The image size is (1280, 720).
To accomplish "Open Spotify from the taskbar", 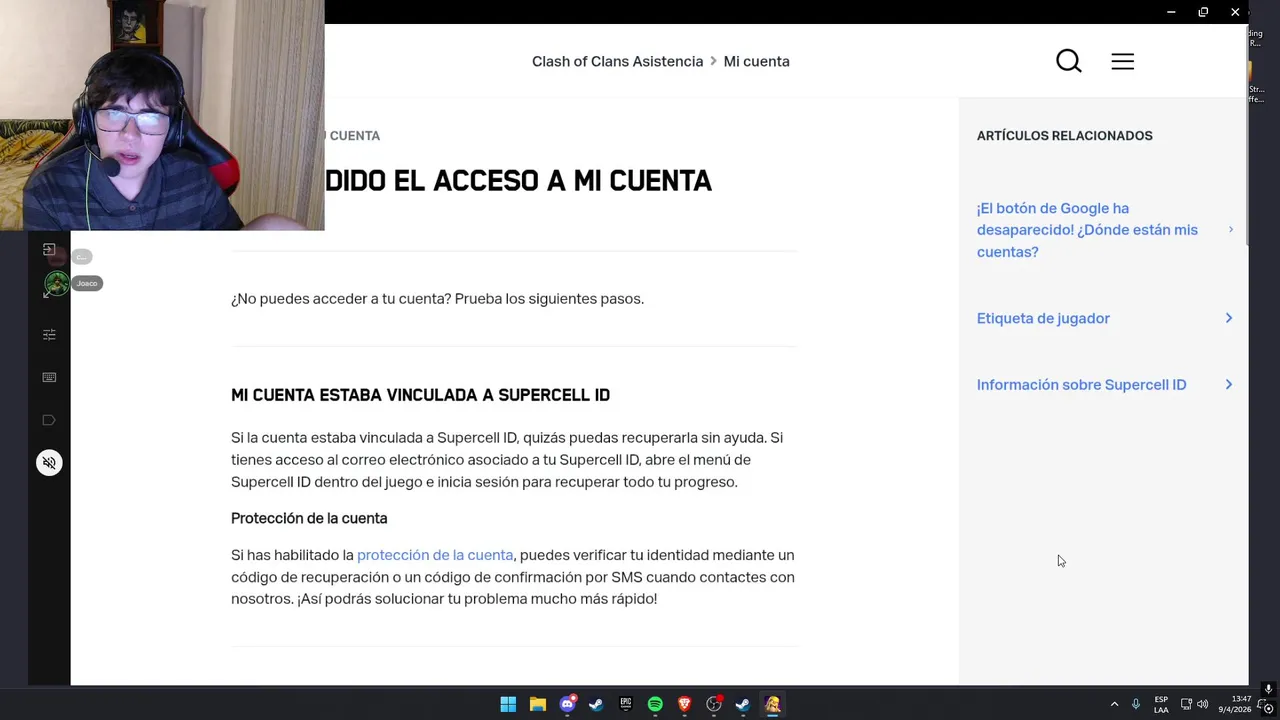I will pyautogui.click(x=655, y=704).
